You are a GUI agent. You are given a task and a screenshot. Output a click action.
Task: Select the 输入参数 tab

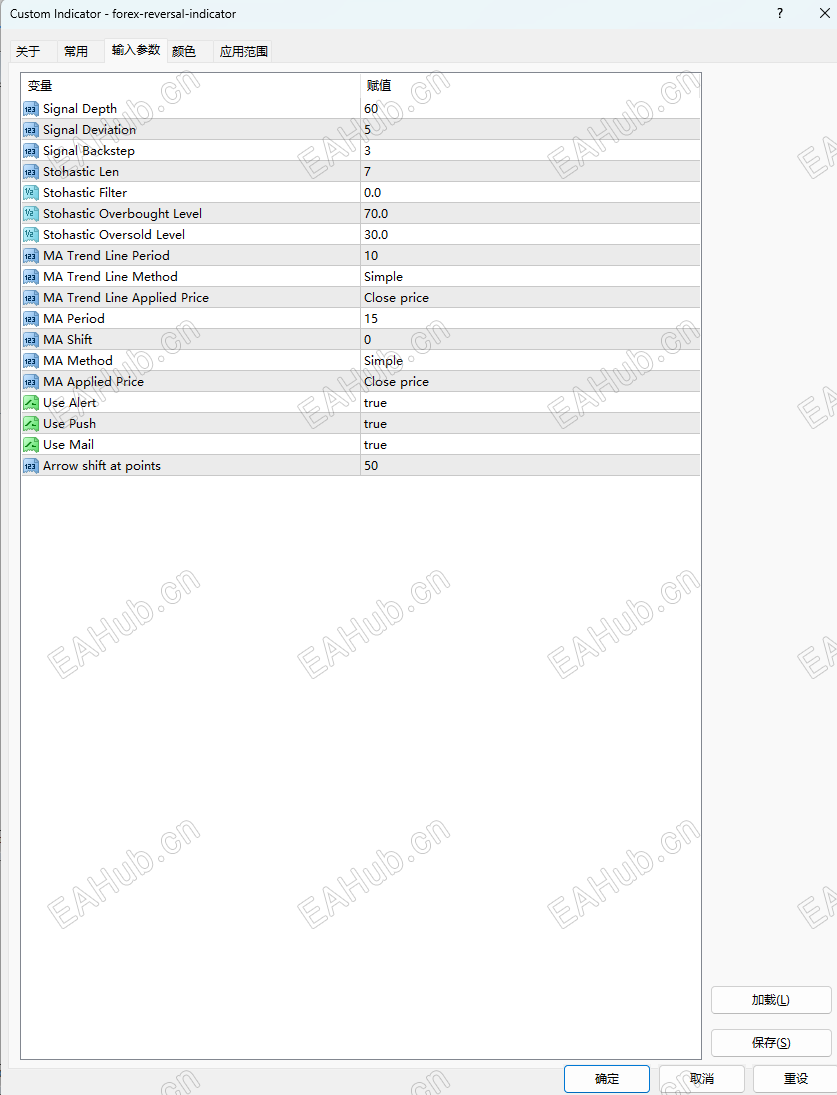pos(136,50)
